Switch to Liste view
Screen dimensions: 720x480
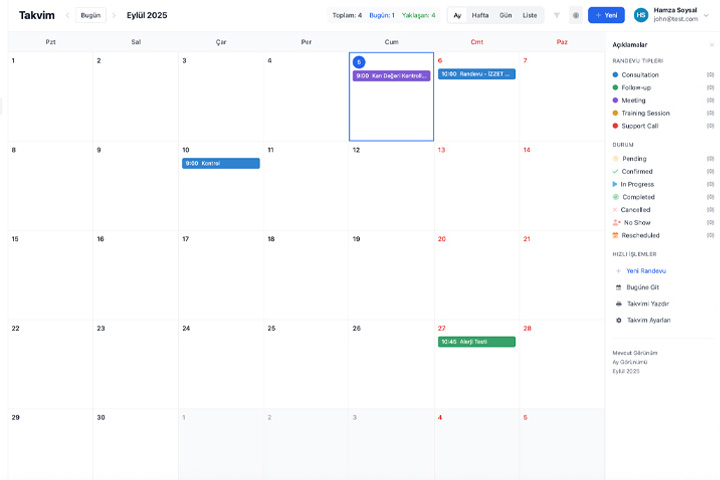pos(529,15)
